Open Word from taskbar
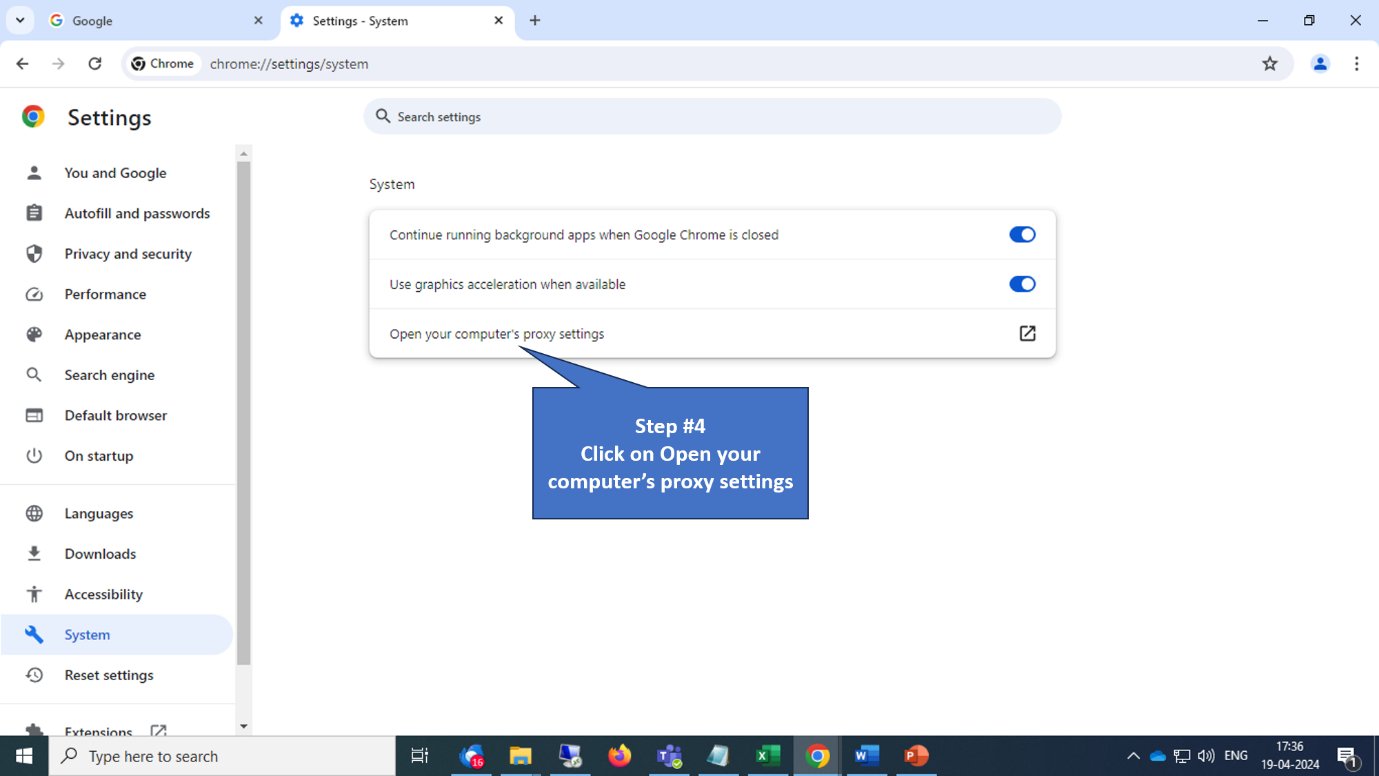The height and width of the screenshot is (776, 1379). 867,756
